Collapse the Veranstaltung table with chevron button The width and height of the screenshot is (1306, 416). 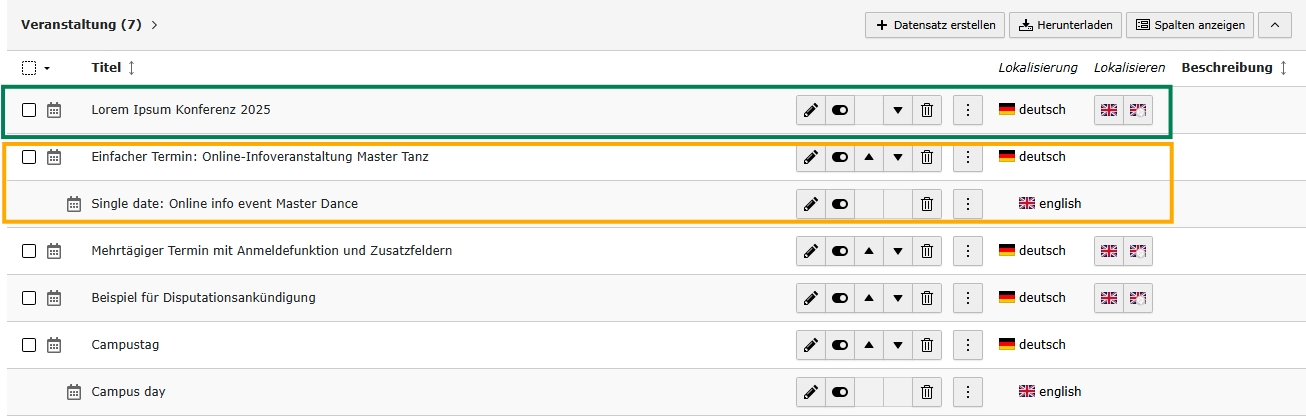tap(1274, 25)
